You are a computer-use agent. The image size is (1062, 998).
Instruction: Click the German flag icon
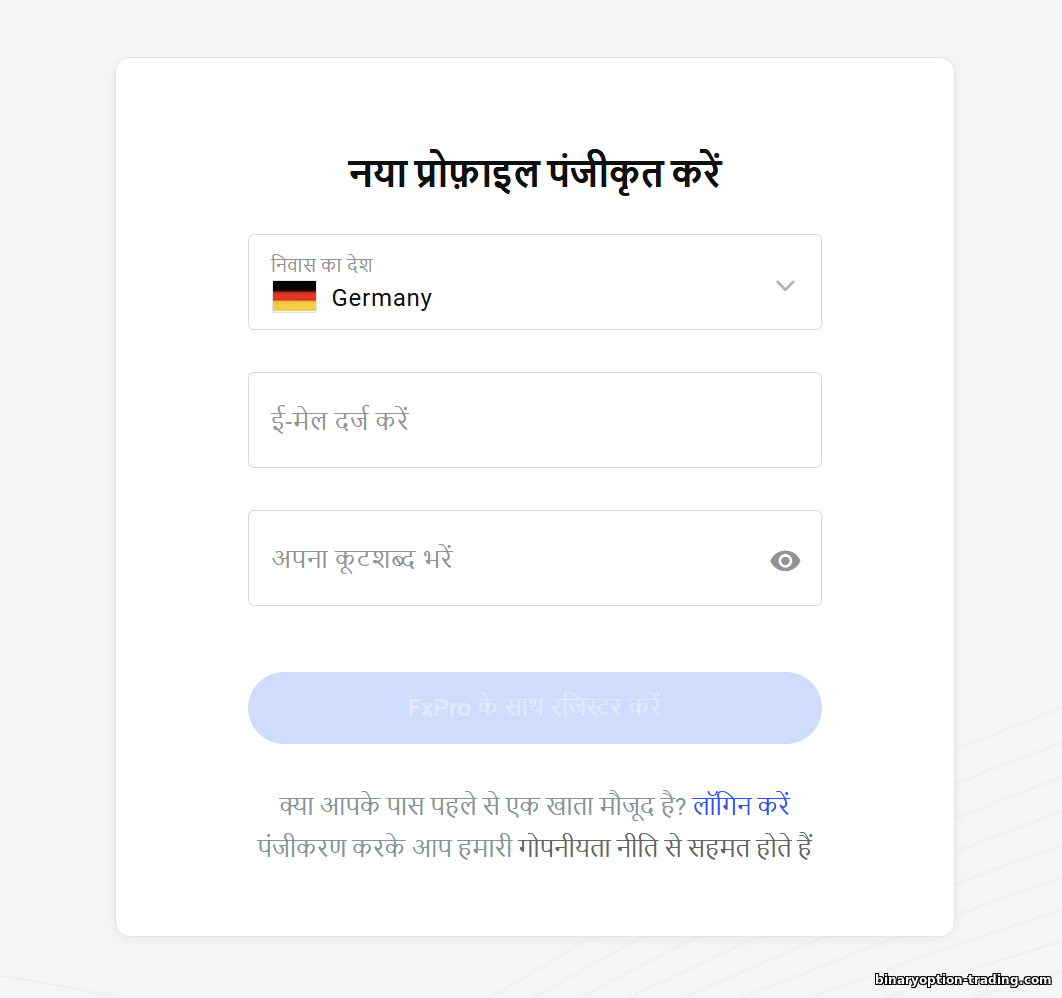point(294,297)
